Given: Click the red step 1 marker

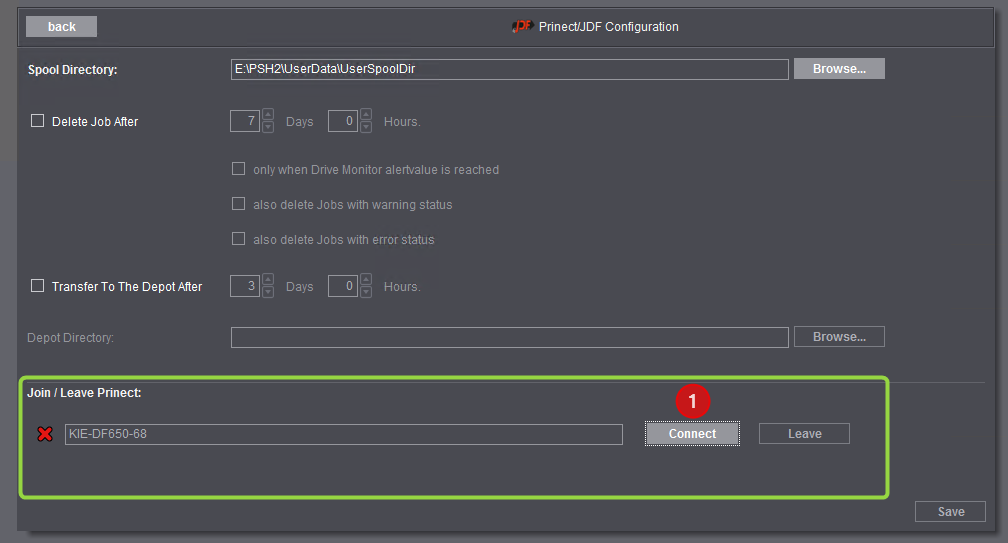Looking at the screenshot, I should [x=692, y=402].
